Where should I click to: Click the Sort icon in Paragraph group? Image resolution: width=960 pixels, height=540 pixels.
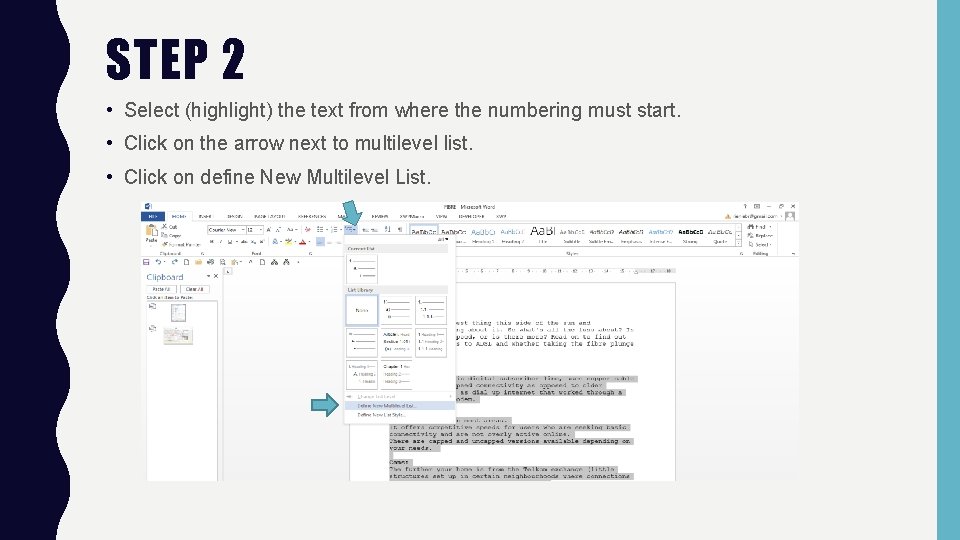[x=388, y=230]
